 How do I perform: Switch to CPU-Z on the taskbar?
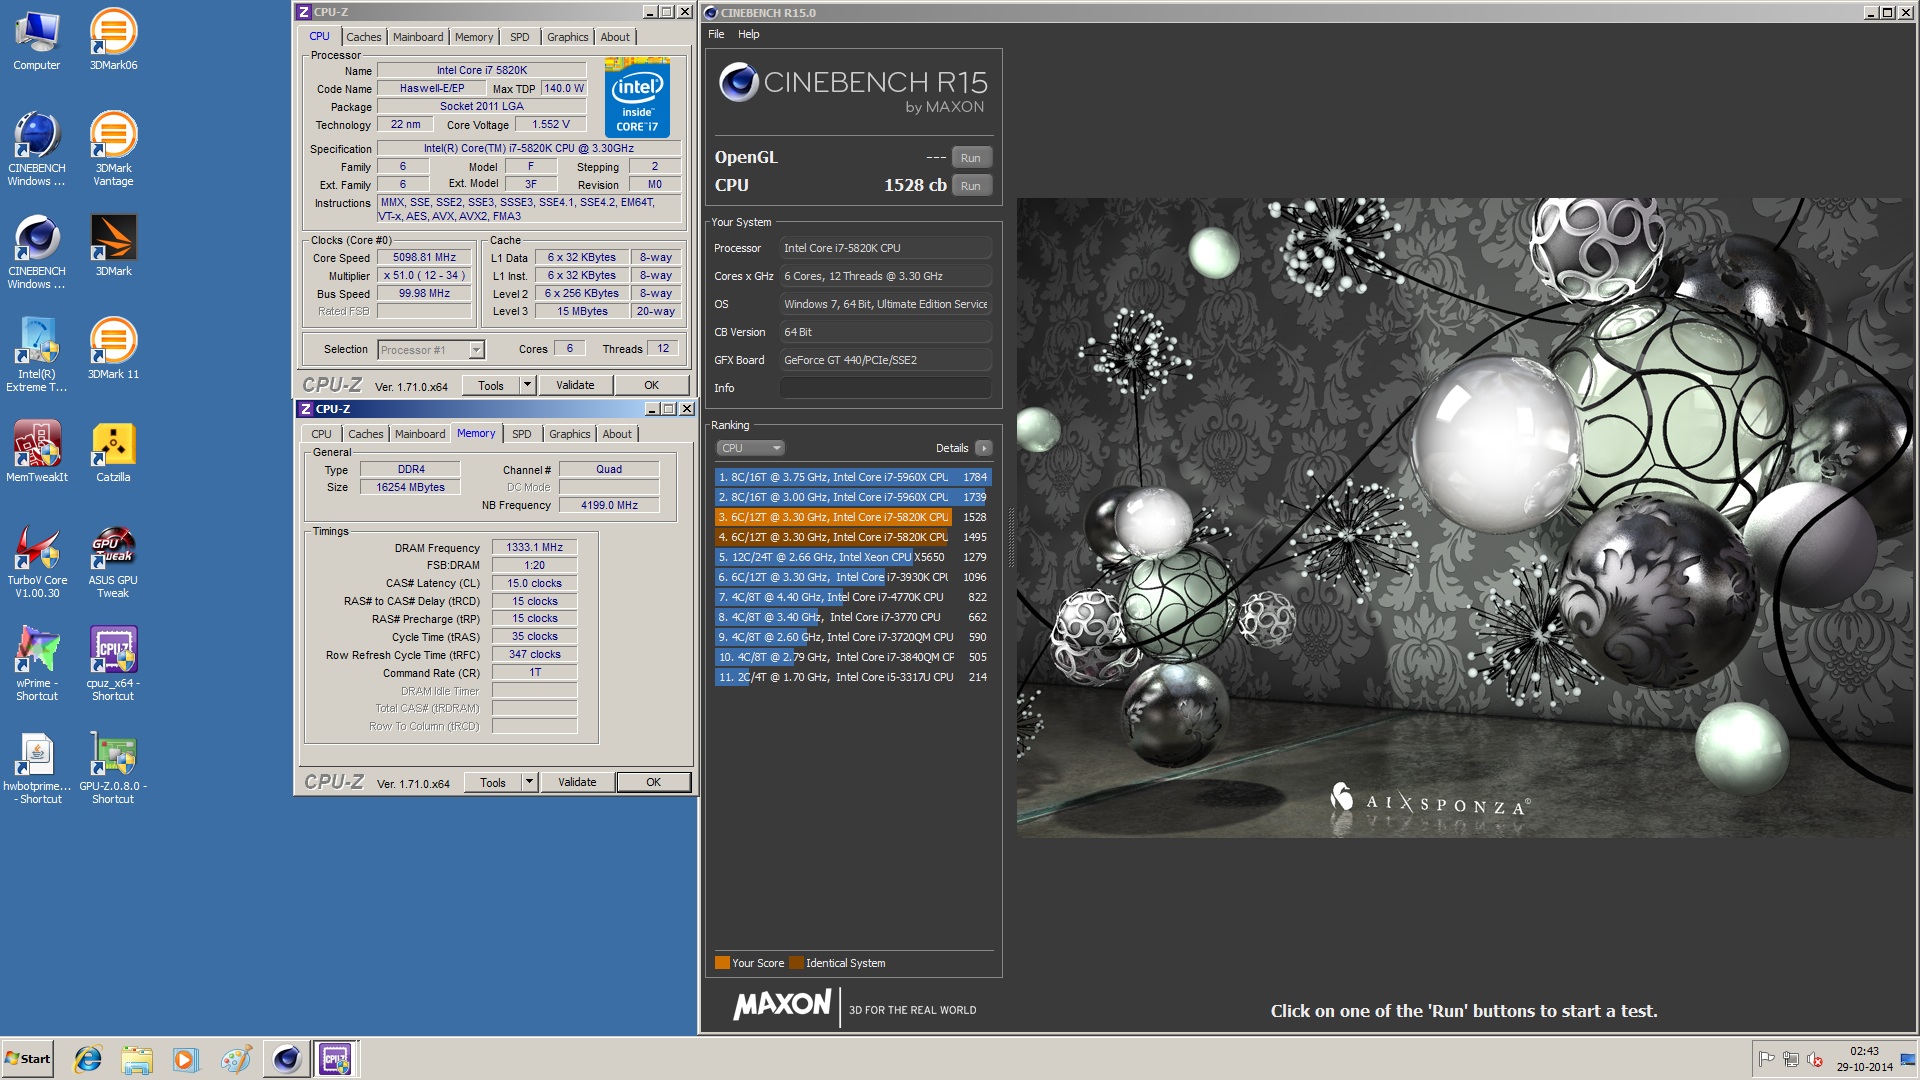click(x=335, y=1059)
